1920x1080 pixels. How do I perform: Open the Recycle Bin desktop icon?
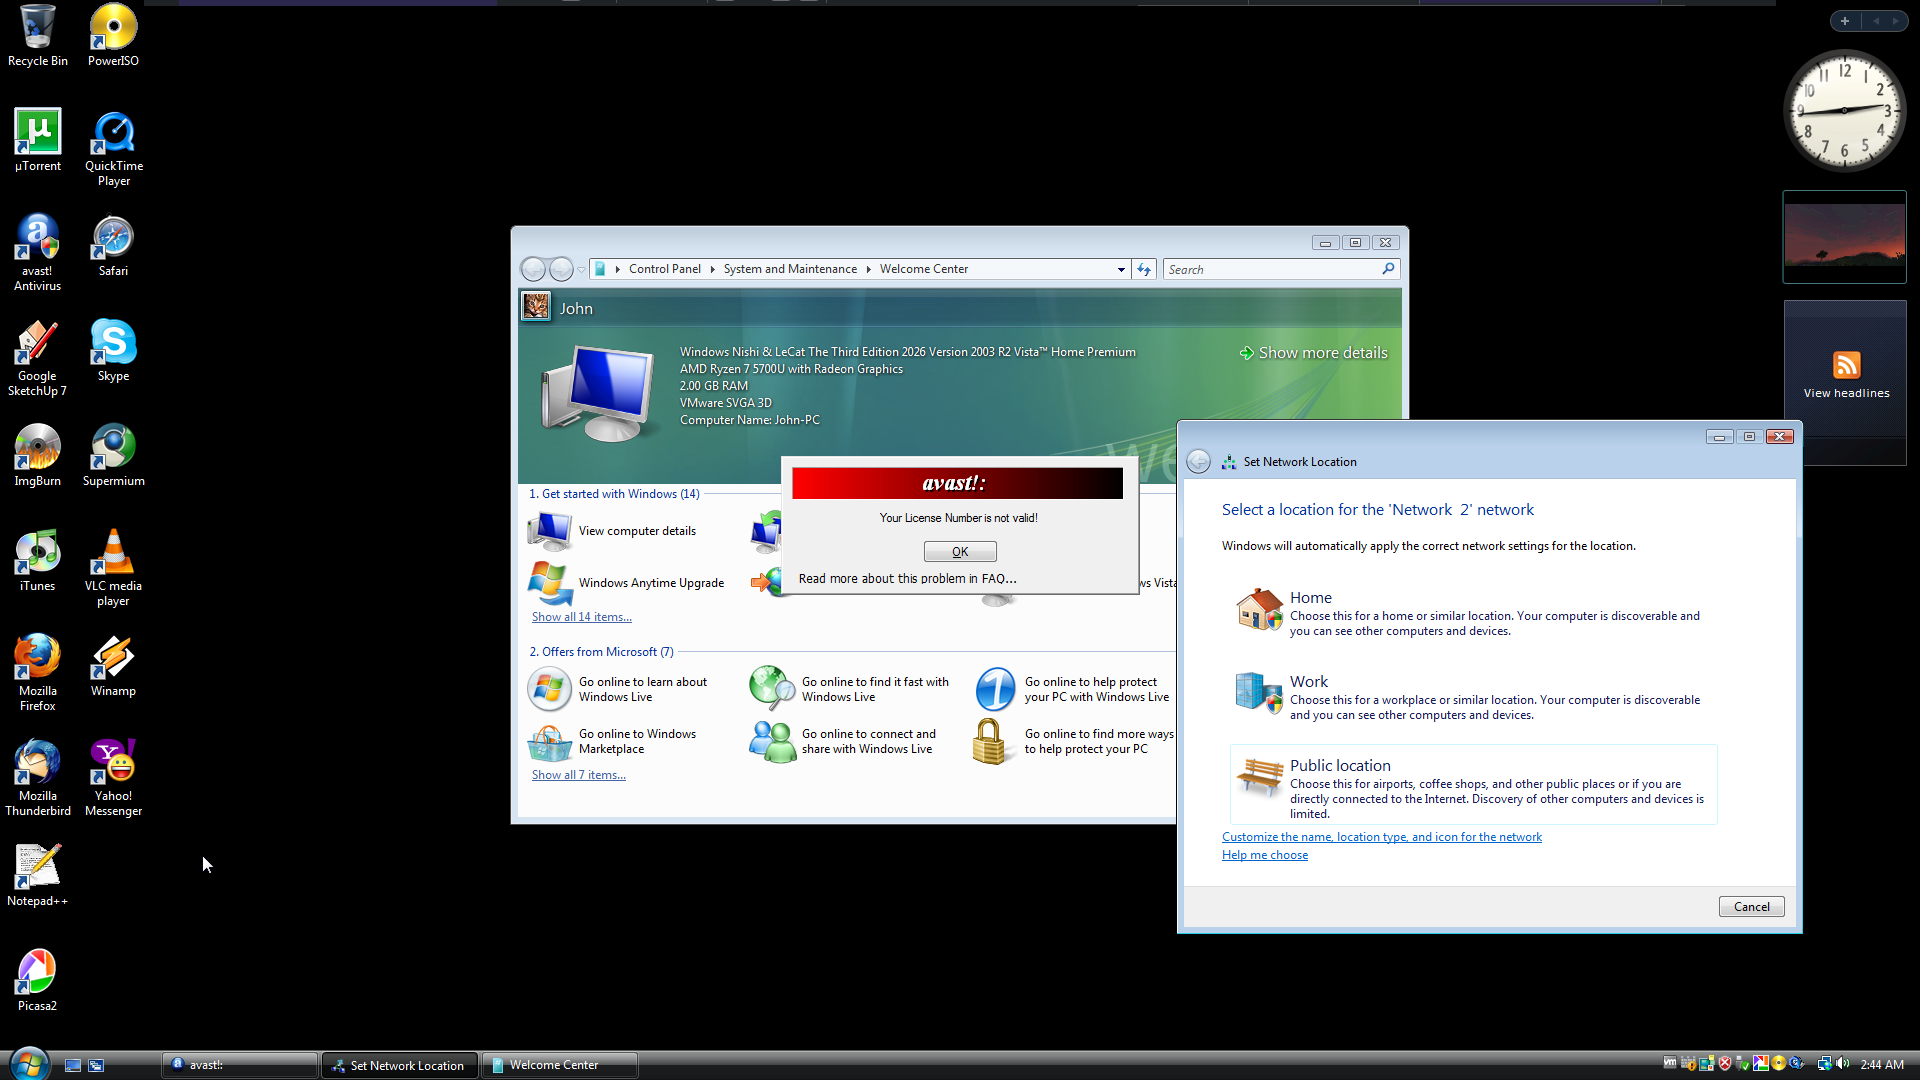pos(38,36)
